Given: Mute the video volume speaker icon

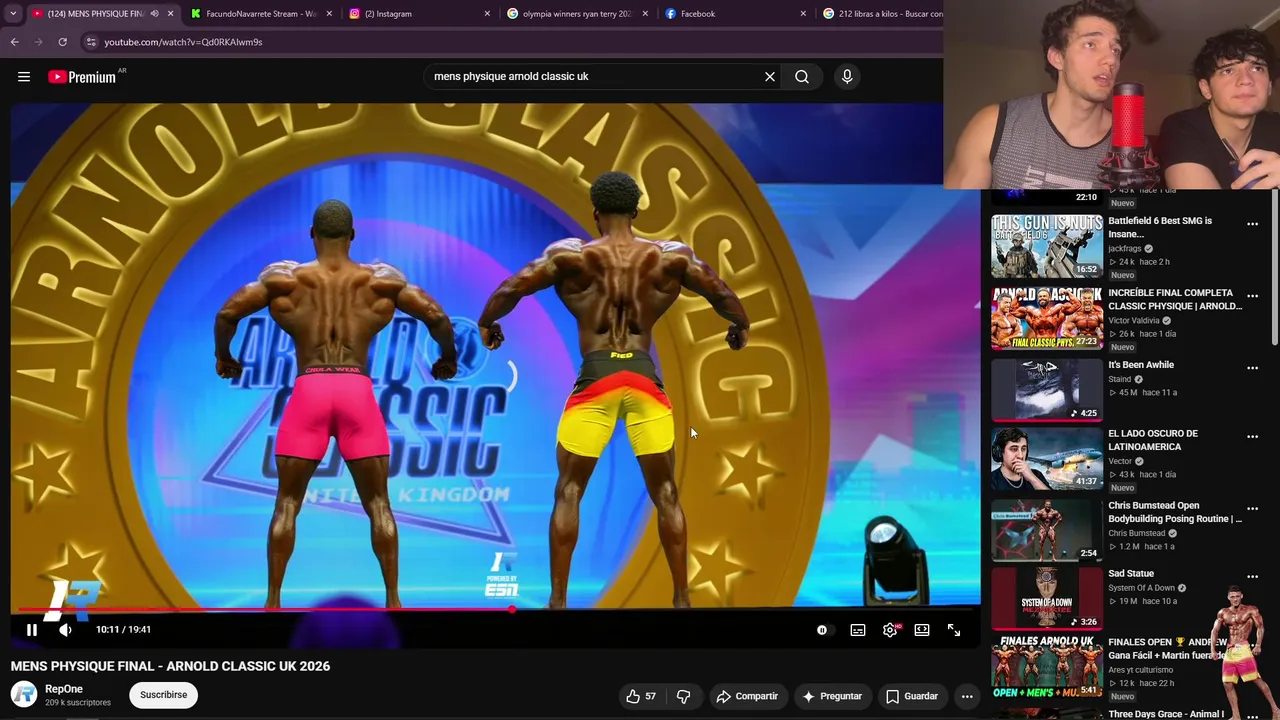Looking at the screenshot, I should click(65, 630).
